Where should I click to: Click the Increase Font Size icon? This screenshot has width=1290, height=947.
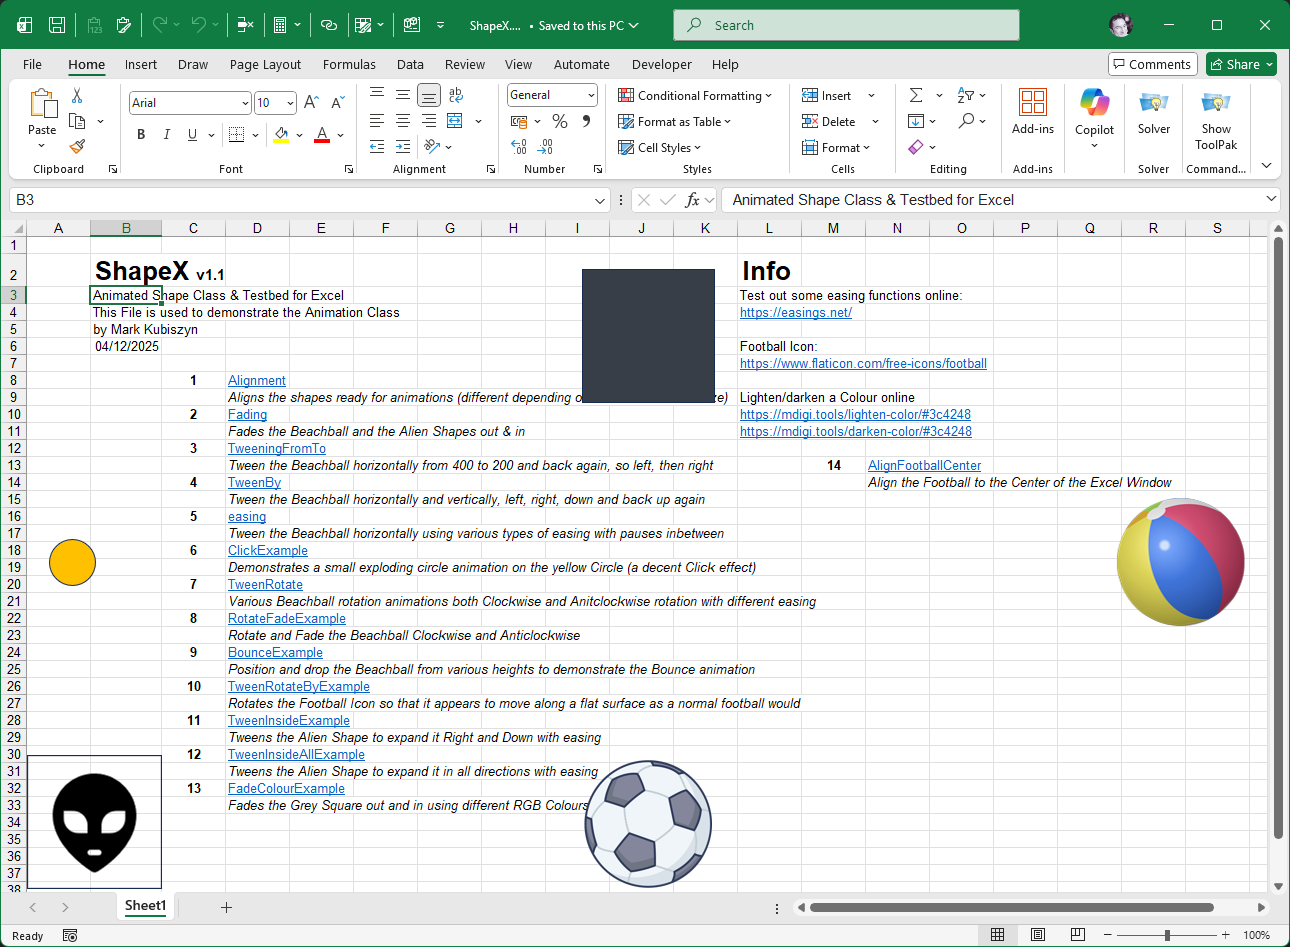[311, 103]
